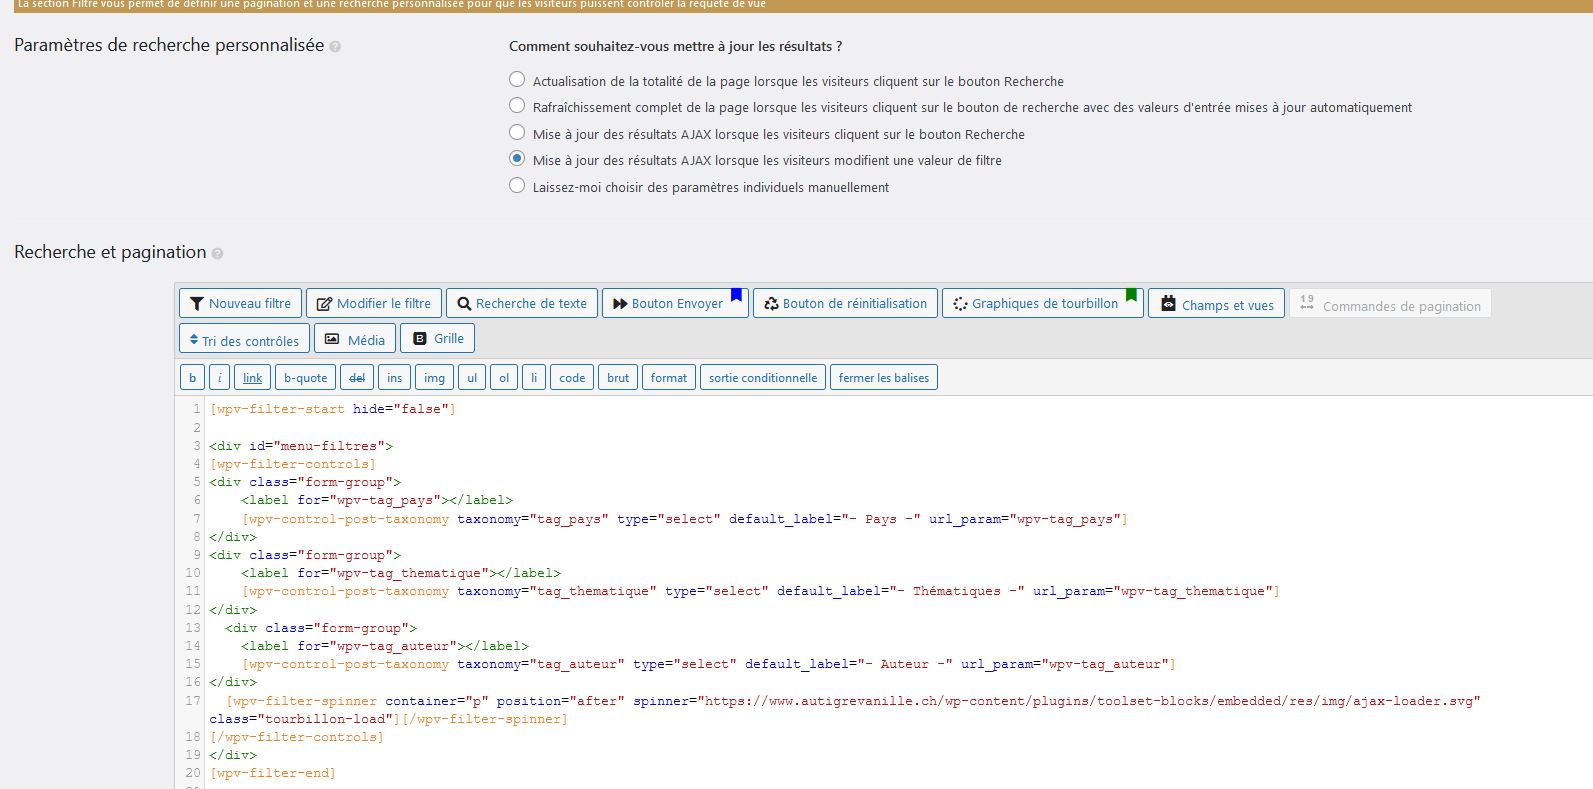Apply bold with the b quicktag
This screenshot has height=789, width=1593.
tap(192, 377)
